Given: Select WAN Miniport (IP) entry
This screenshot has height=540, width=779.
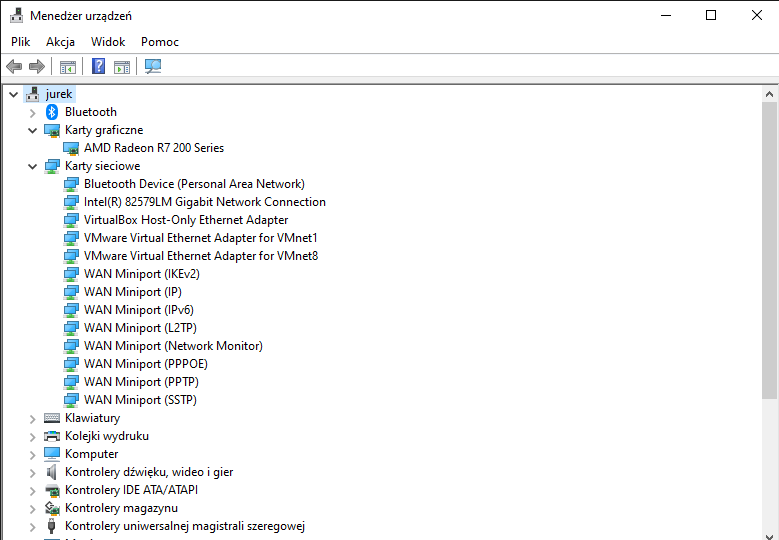Looking at the screenshot, I should click(133, 292).
